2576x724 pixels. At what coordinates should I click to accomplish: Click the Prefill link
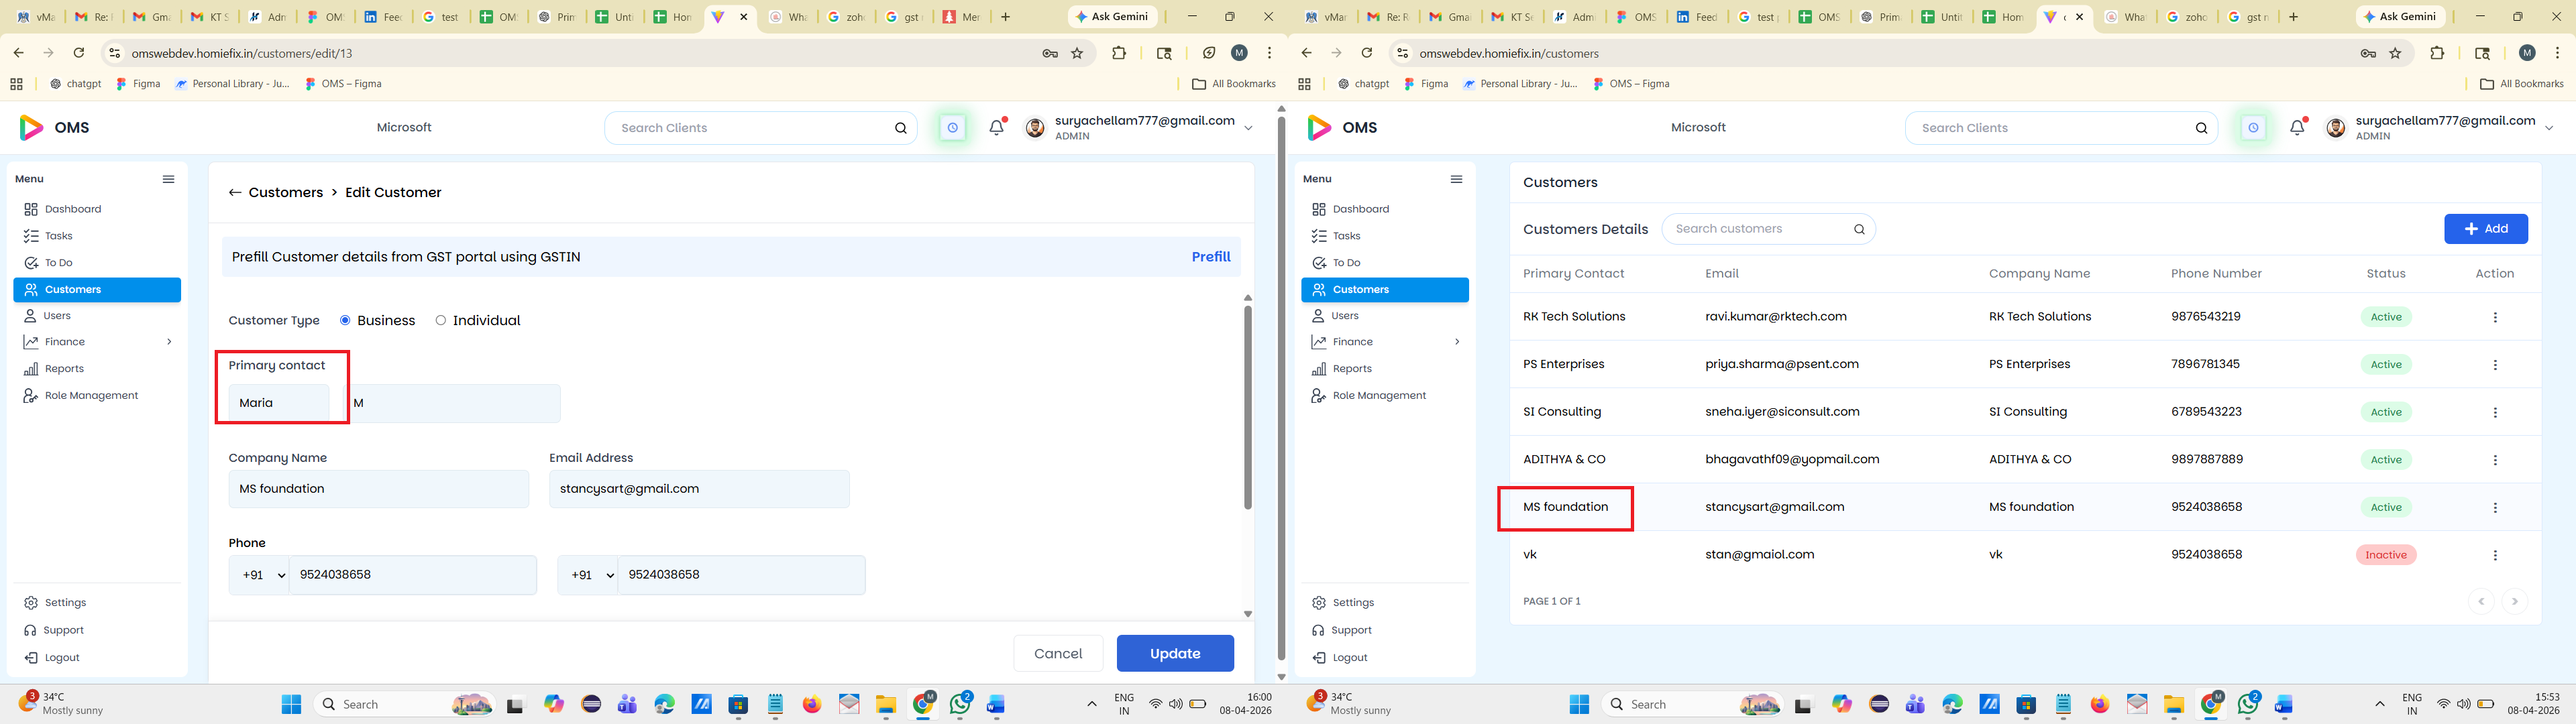[1210, 257]
